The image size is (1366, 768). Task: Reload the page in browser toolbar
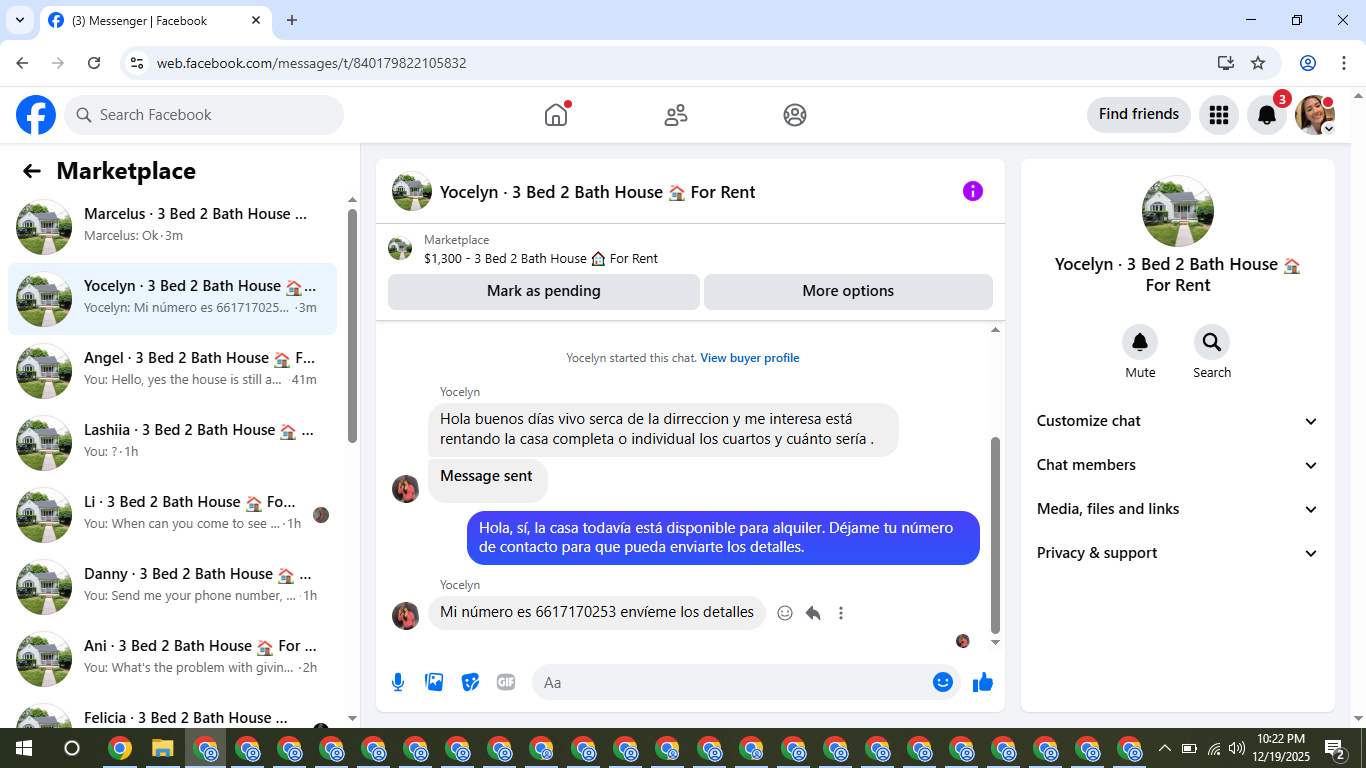pos(94,63)
